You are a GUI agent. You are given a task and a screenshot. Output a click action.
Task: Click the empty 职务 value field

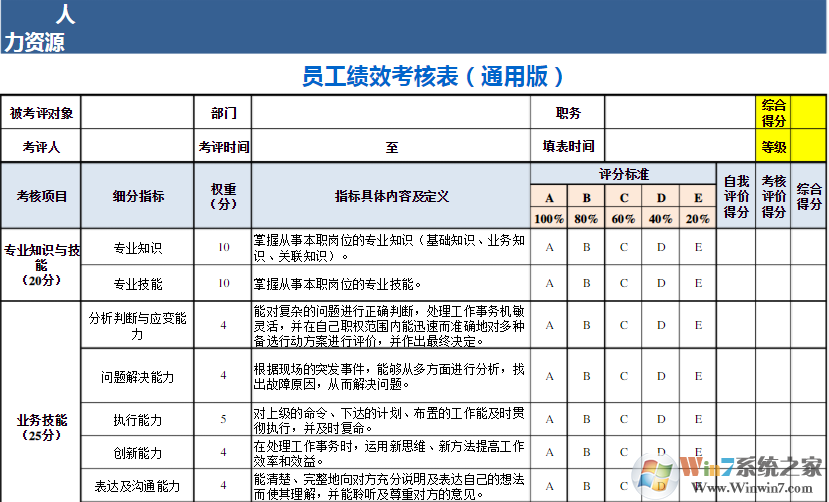pyautogui.click(x=680, y=113)
